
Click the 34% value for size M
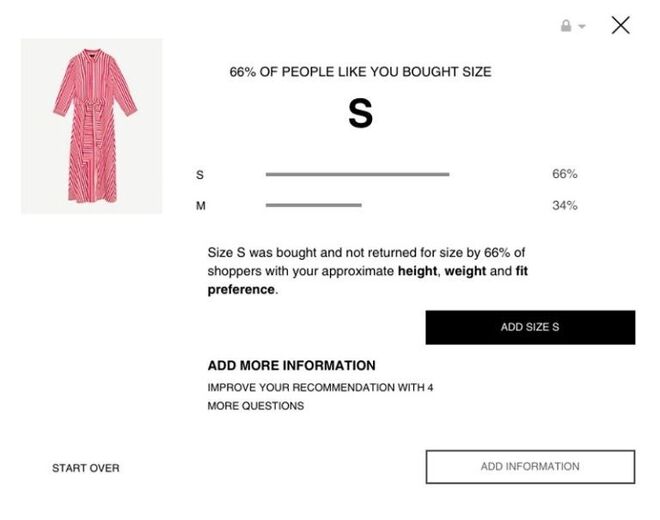564,206
